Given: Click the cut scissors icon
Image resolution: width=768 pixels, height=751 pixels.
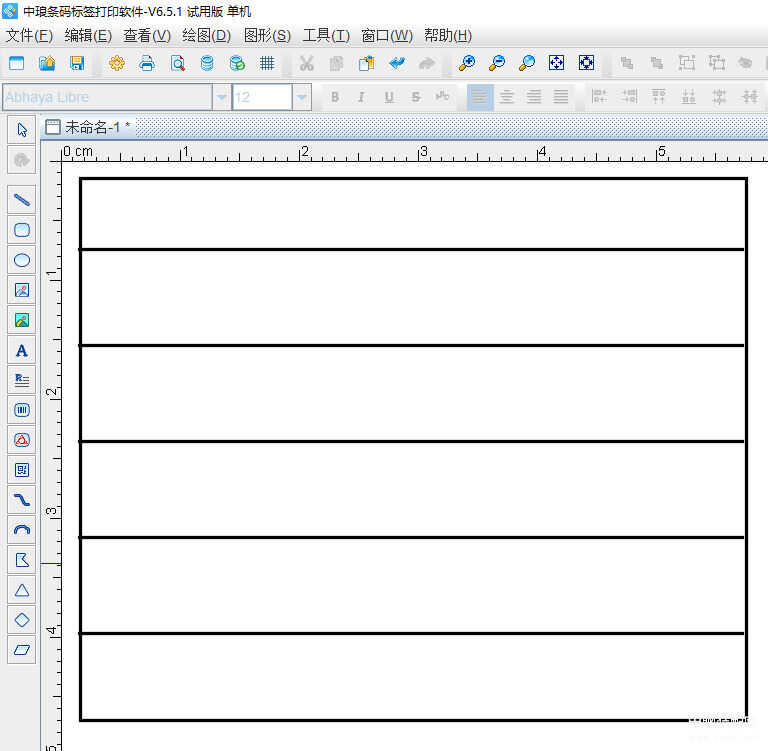Looking at the screenshot, I should coord(307,63).
